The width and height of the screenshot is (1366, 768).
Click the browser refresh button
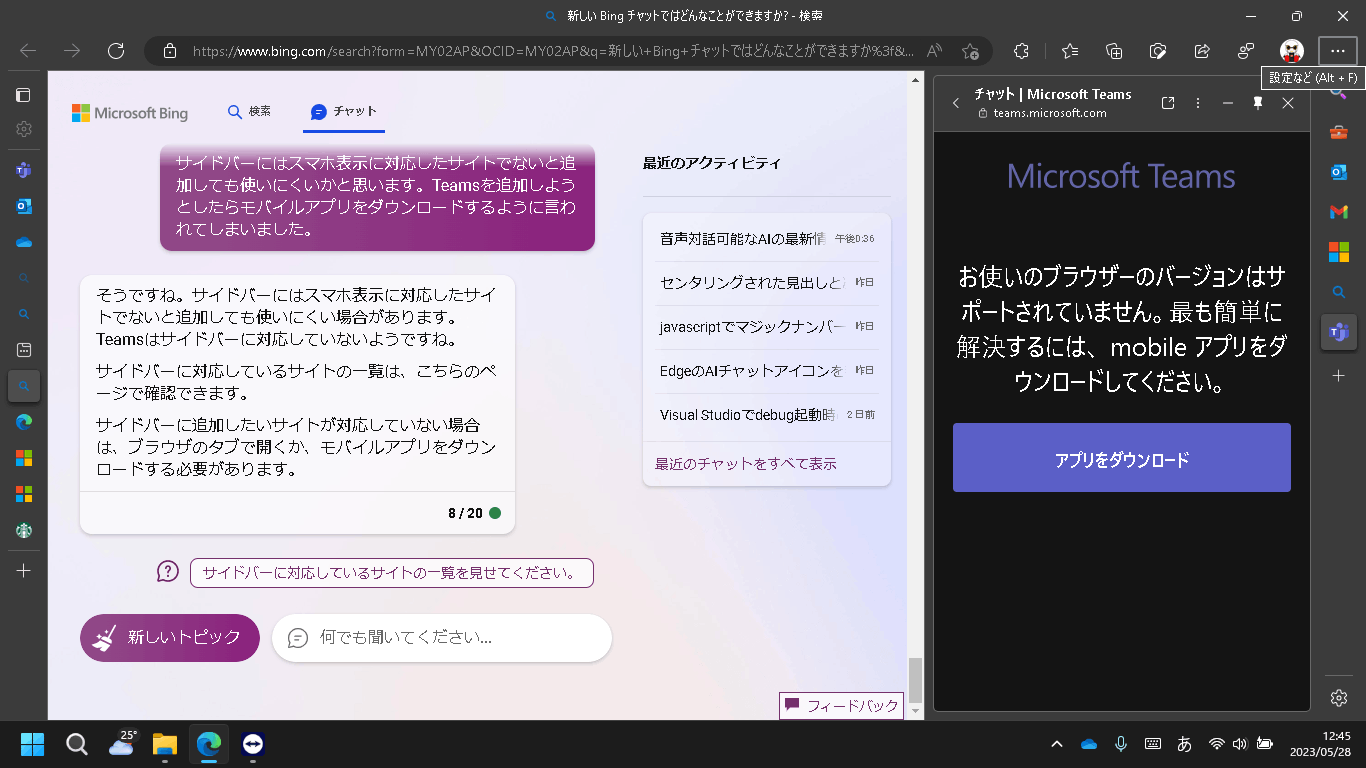(x=115, y=51)
